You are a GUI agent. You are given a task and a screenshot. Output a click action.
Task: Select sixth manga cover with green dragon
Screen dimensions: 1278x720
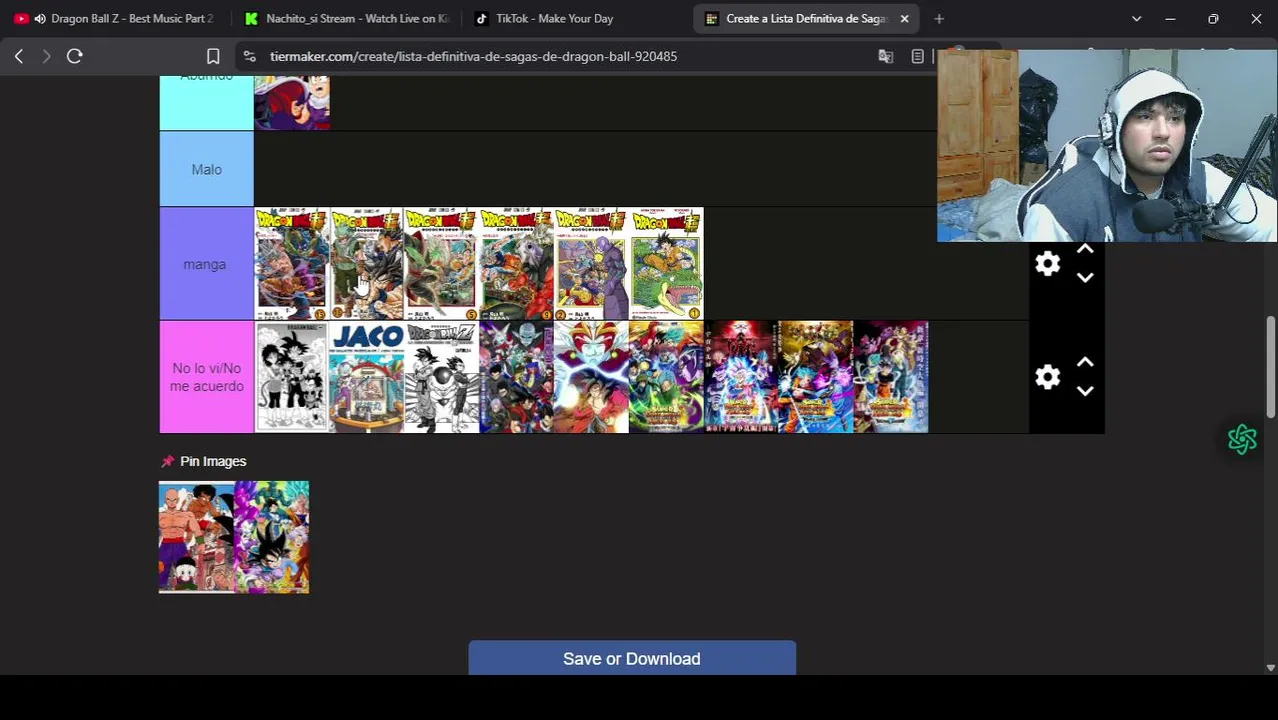tap(666, 264)
